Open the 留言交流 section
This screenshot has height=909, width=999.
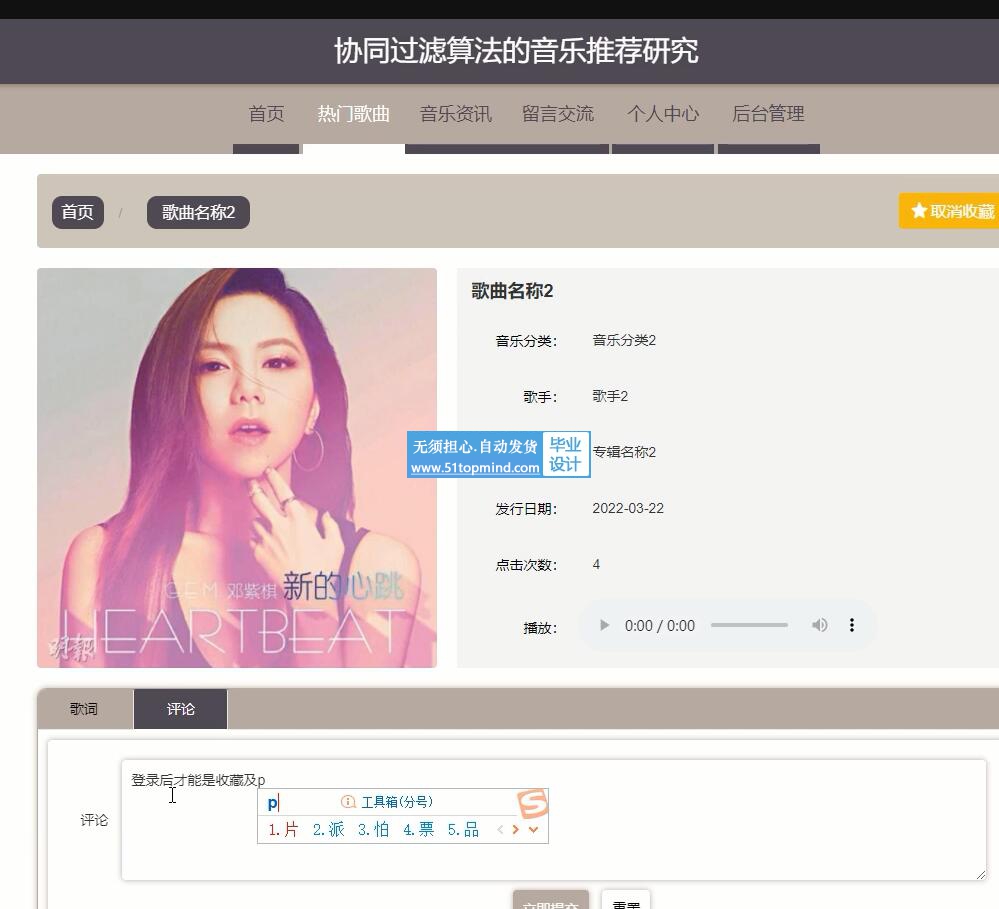[558, 114]
